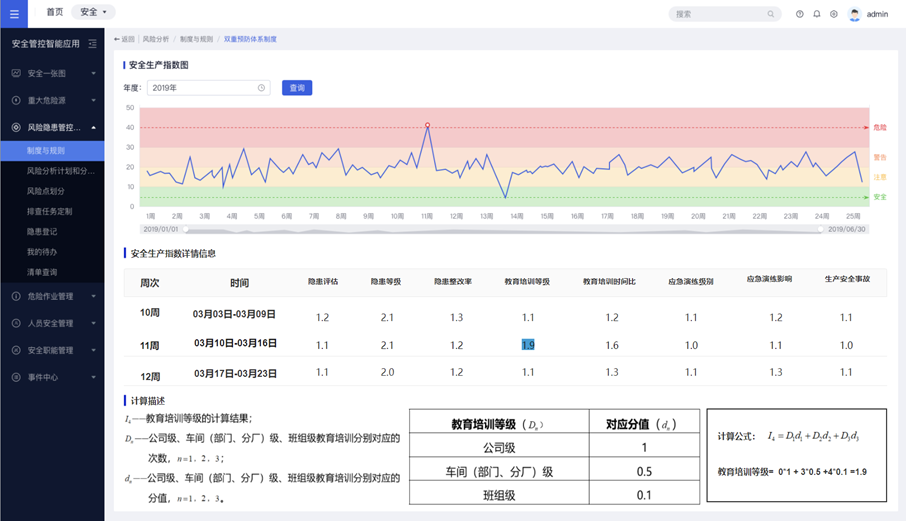Open help via the question mark icon

[800, 14]
